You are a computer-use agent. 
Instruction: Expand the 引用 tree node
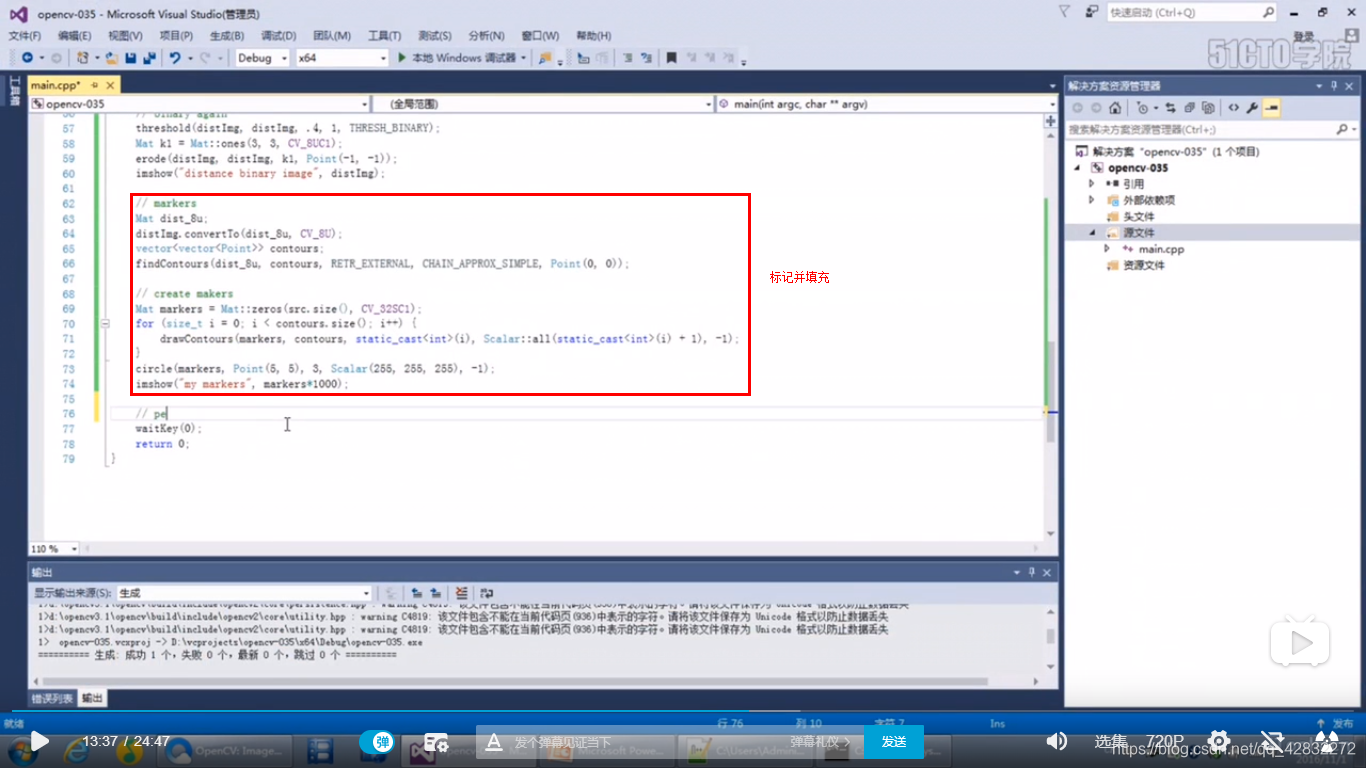tap(1092, 184)
